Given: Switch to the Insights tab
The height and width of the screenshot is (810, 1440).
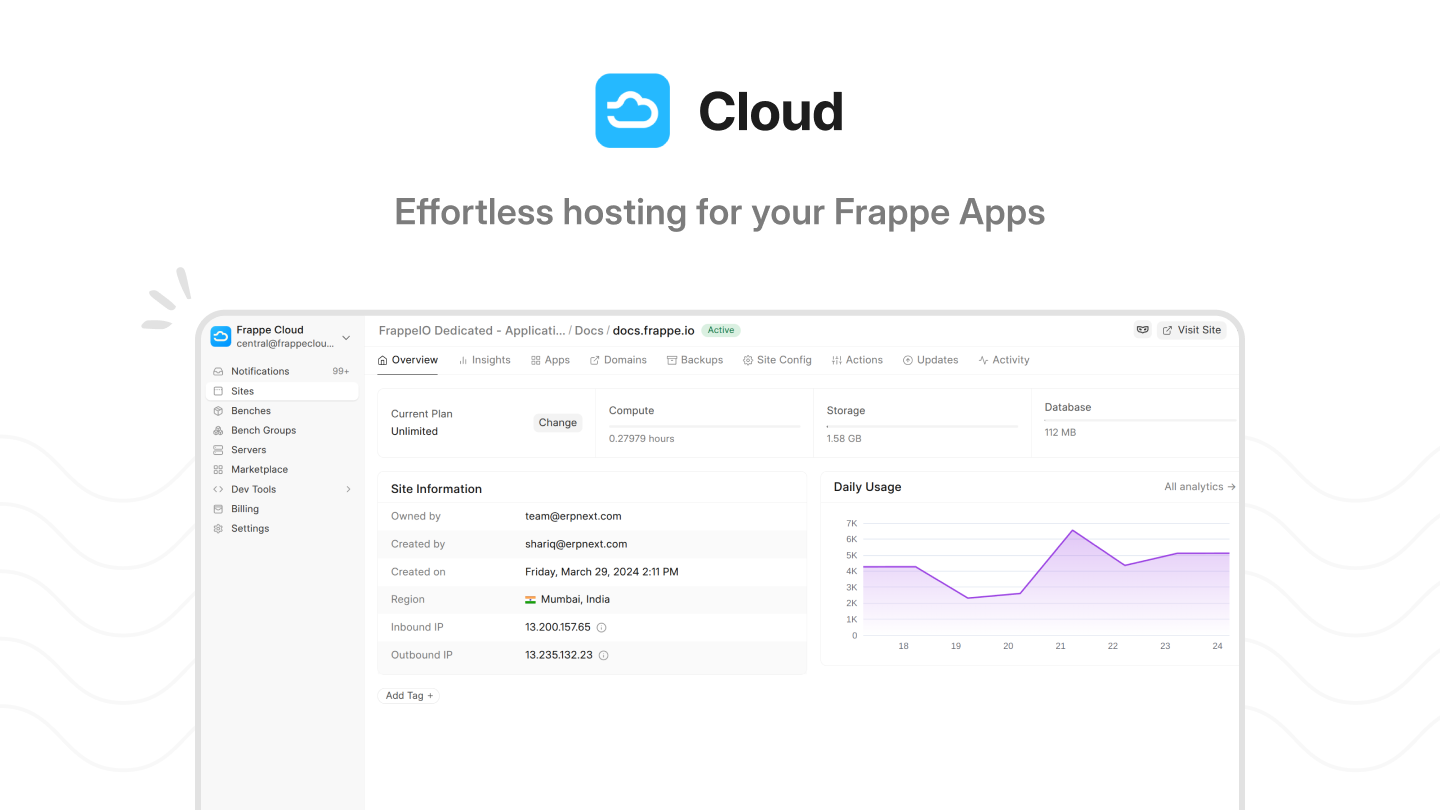Looking at the screenshot, I should [x=485, y=360].
